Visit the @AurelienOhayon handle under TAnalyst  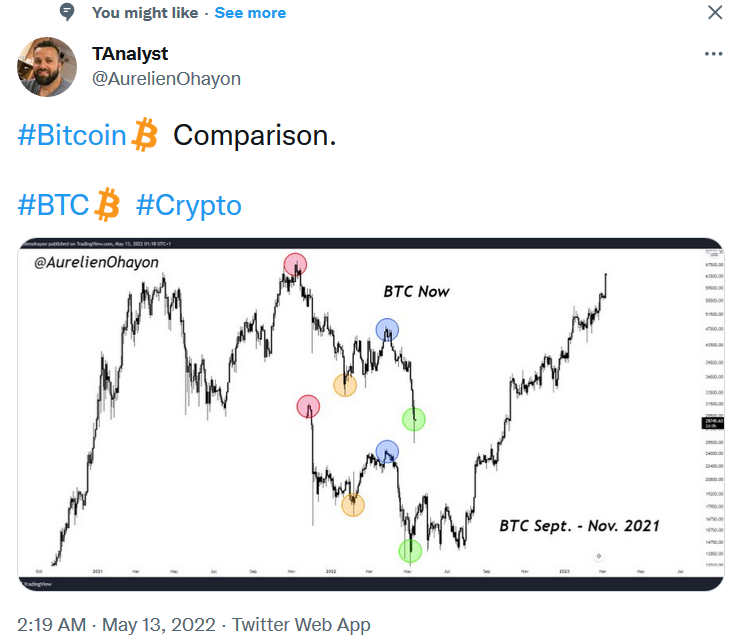tap(166, 78)
